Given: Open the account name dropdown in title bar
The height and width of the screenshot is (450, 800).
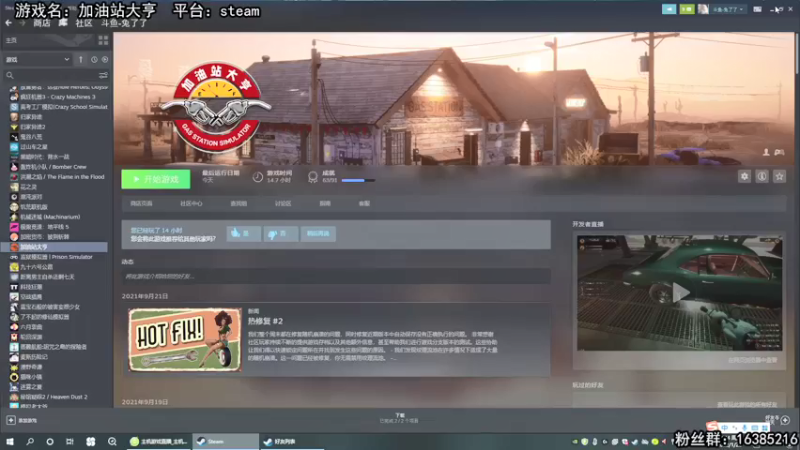Looking at the screenshot, I should [728, 9].
